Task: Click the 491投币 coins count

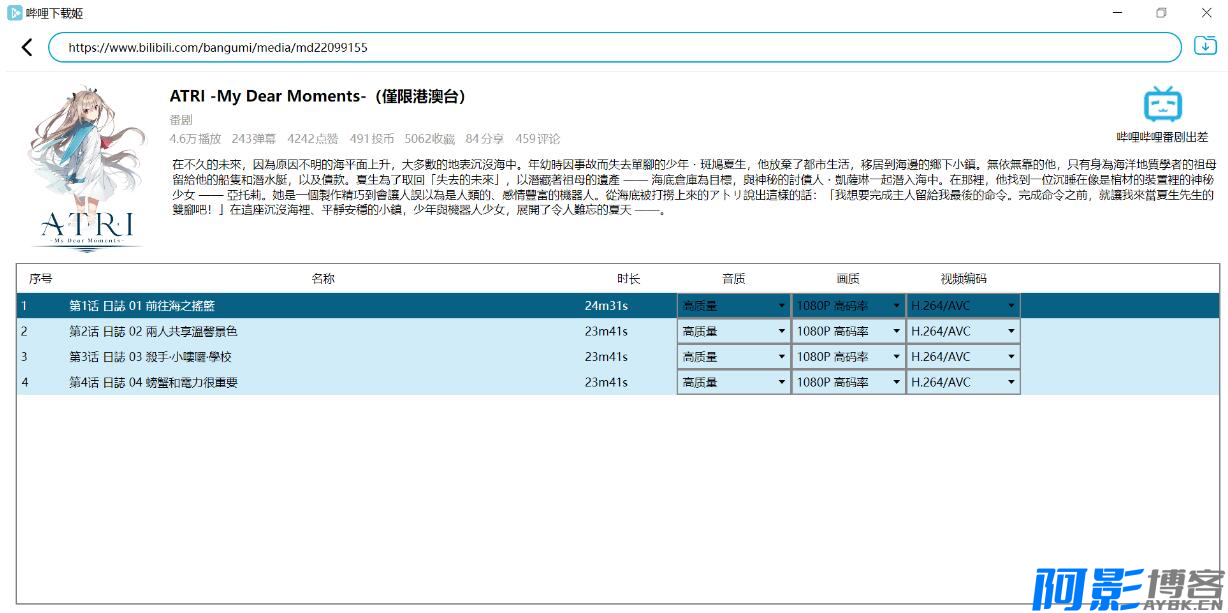Action: tap(372, 139)
